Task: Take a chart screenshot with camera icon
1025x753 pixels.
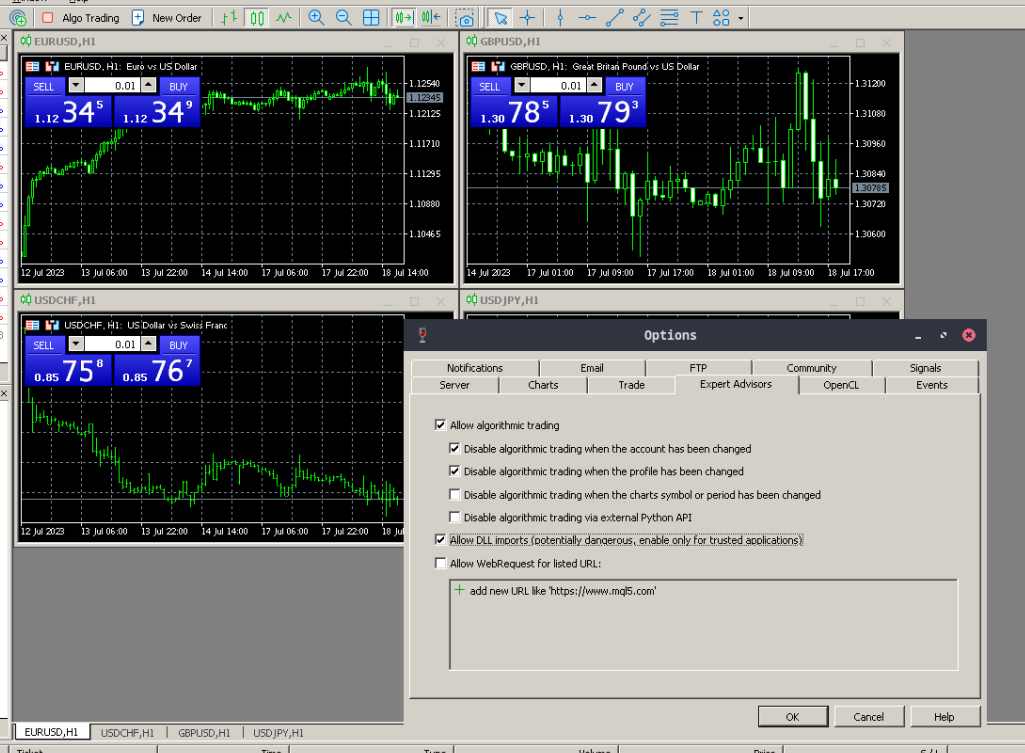Action: pos(465,18)
